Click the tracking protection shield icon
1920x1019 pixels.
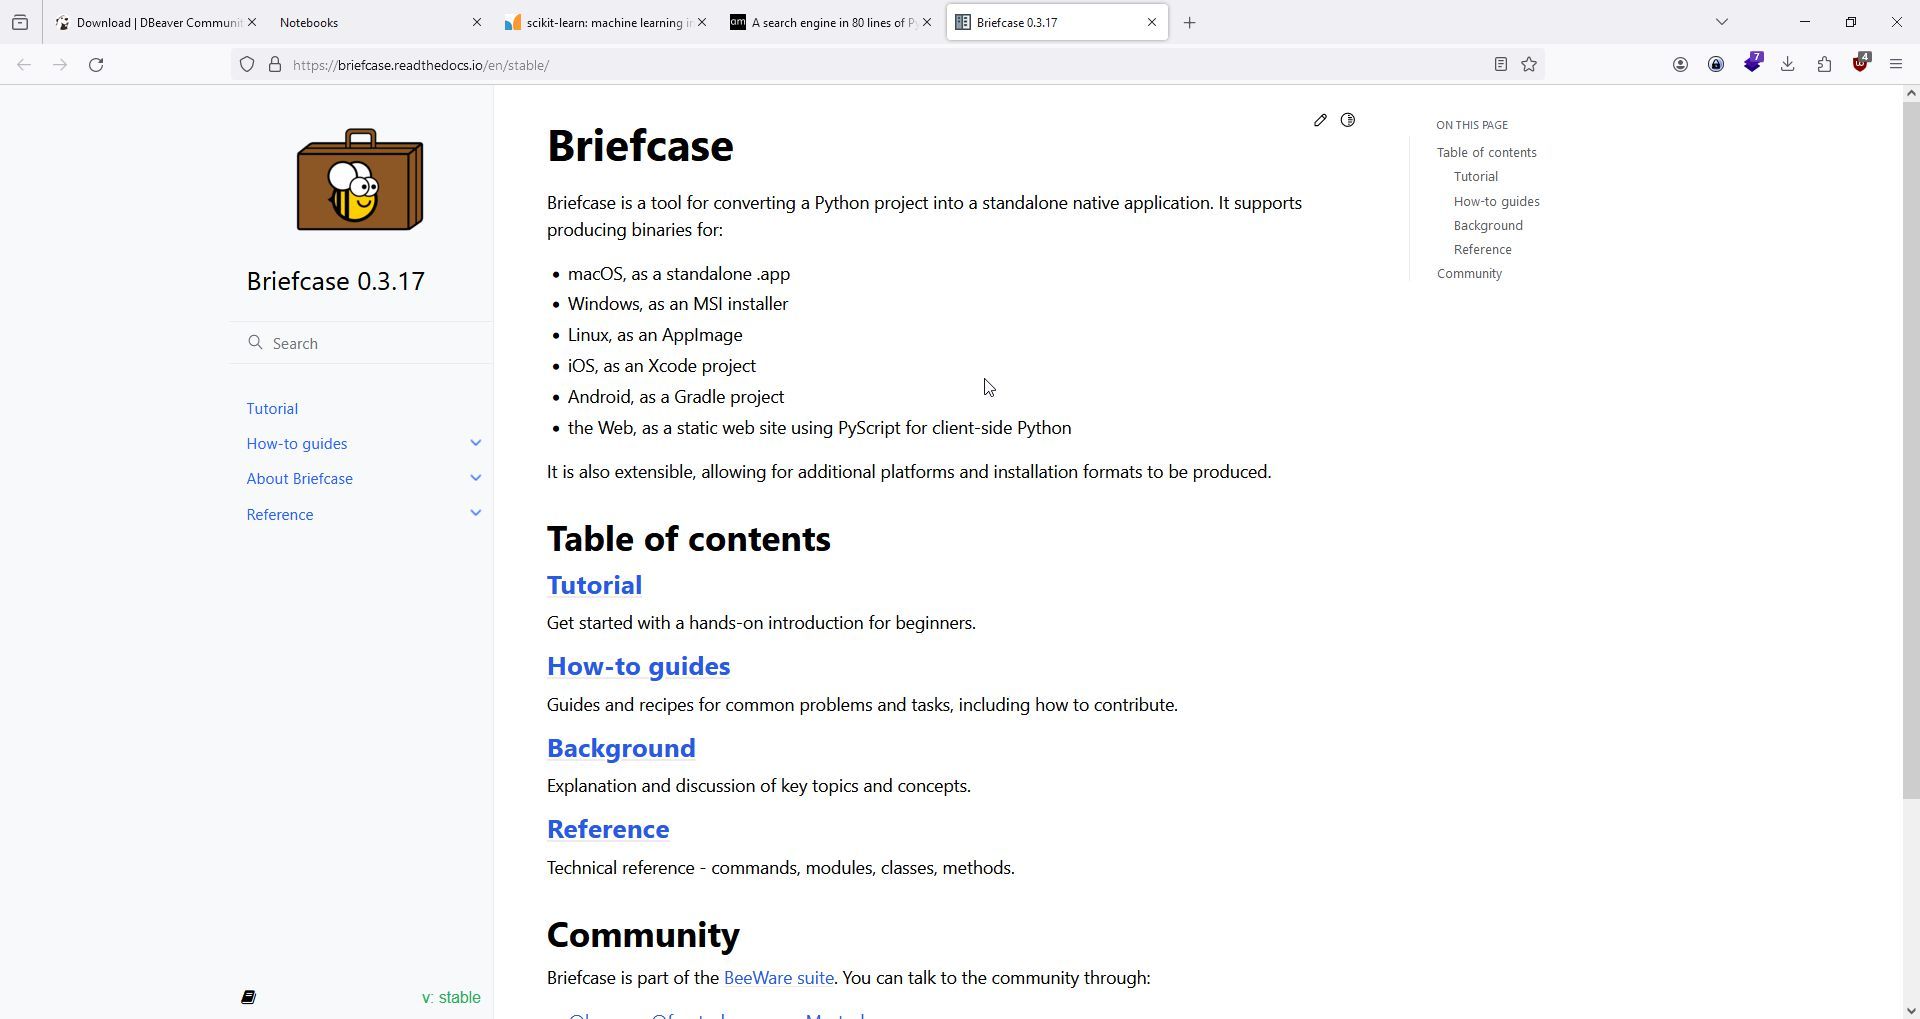(x=247, y=65)
